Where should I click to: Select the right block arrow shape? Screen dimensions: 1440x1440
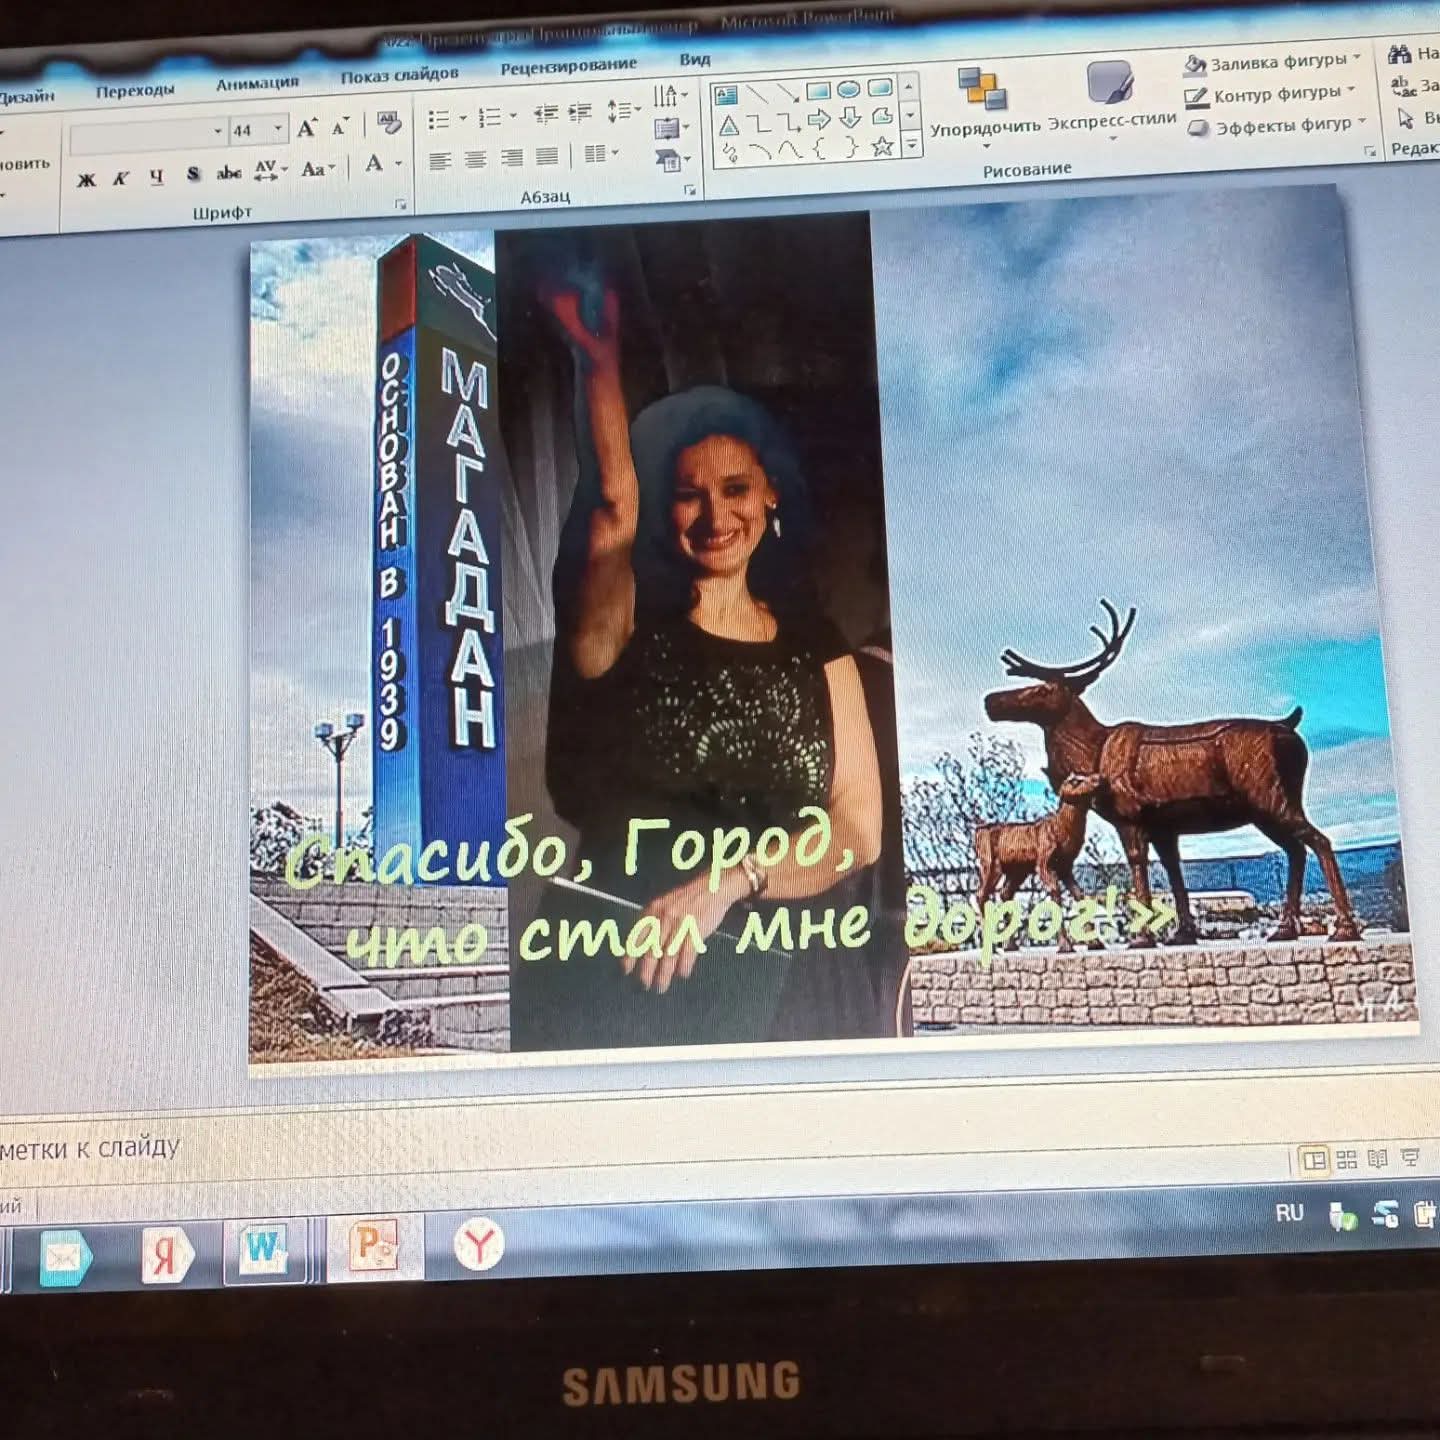click(x=819, y=120)
